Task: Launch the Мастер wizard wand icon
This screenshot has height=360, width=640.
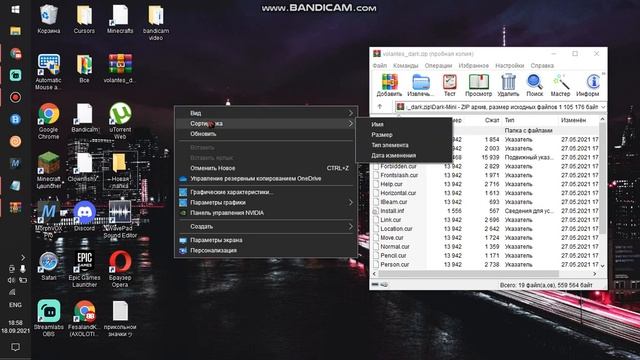Action: click(560, 85)
